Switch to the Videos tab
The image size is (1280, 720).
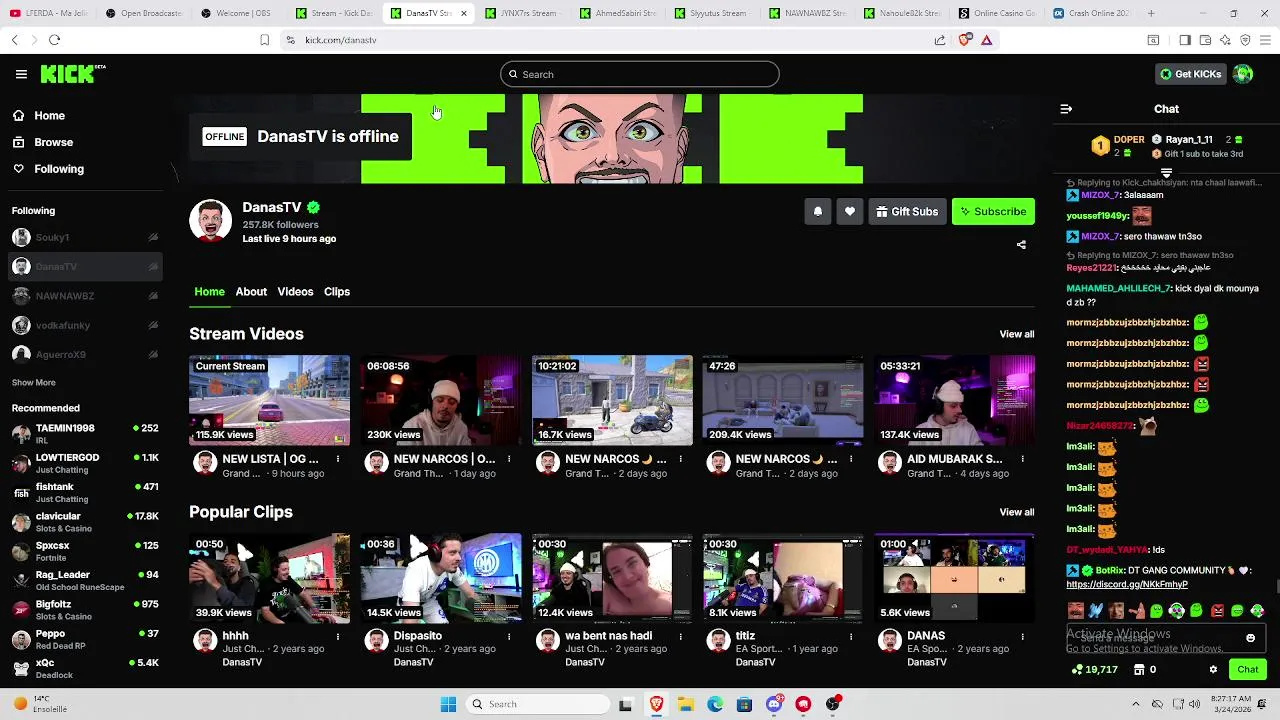(x=295, y=291)
